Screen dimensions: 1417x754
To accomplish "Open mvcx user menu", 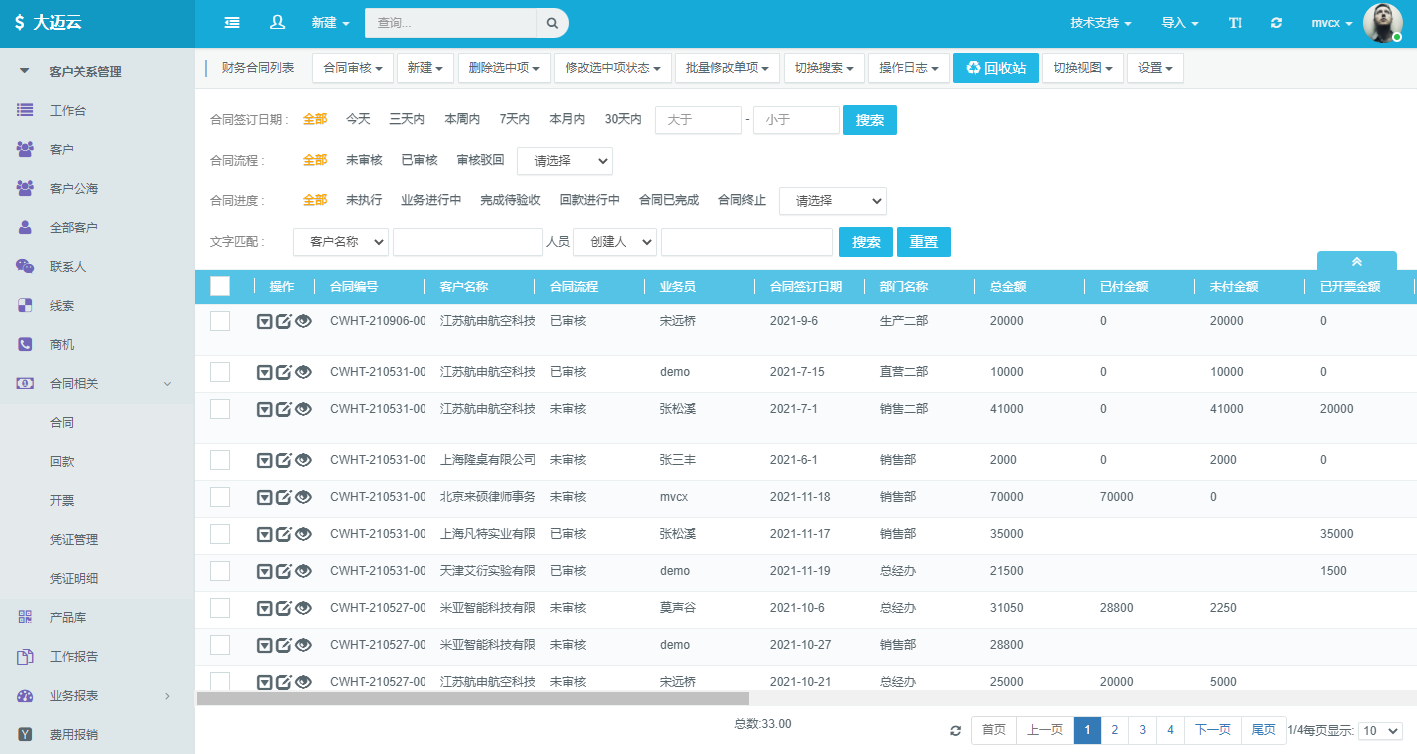I will coord(1331,23).
